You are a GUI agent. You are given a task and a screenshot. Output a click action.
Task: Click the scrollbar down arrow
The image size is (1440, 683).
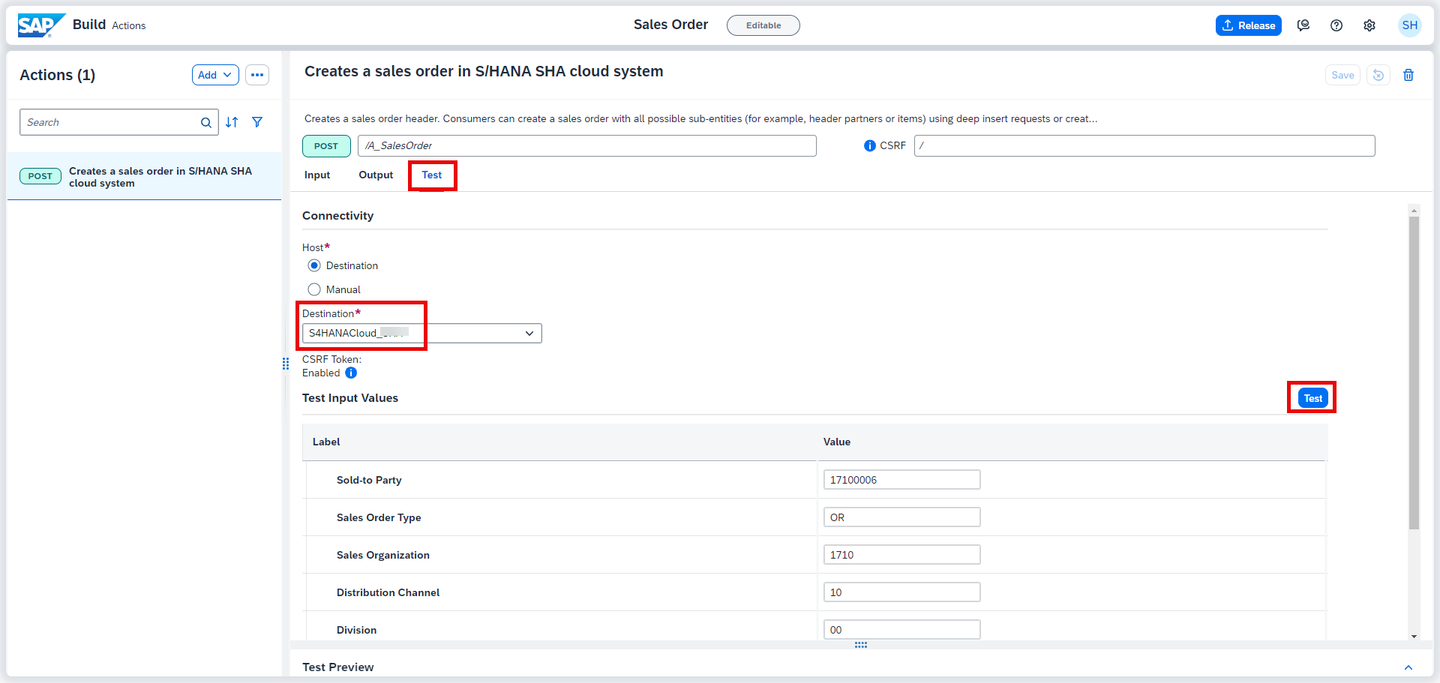pos(1414,636)
